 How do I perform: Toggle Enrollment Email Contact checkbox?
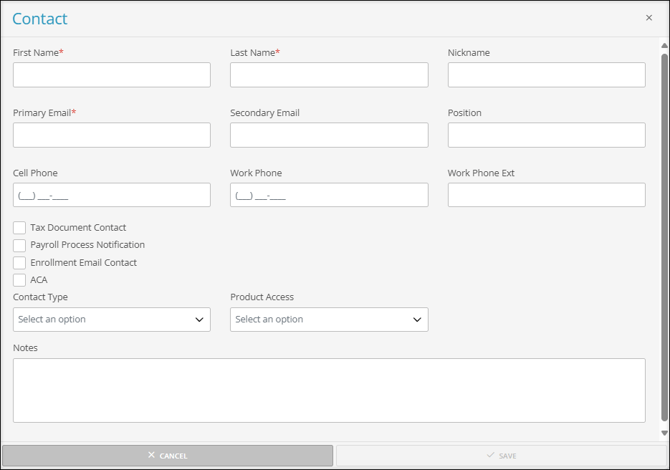[20, 263]
